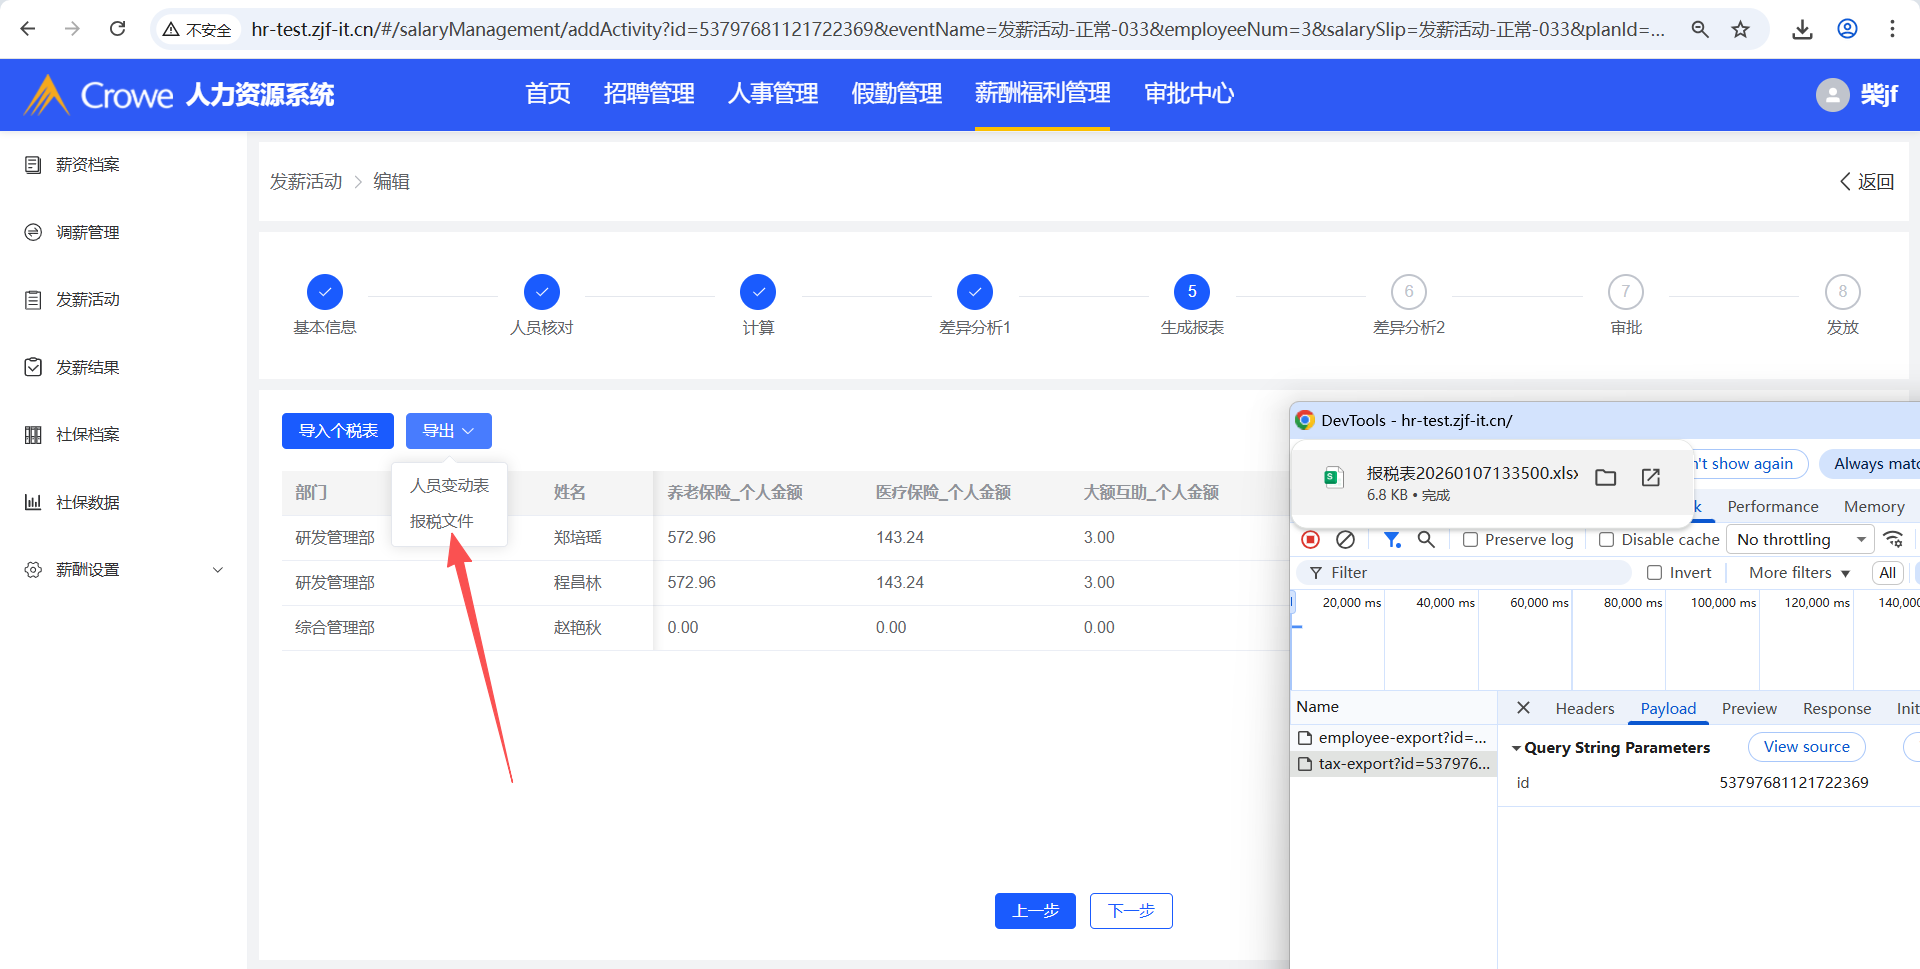Close the request details panel
This screenshot has height=969, width=1920.
point(1523,708)
